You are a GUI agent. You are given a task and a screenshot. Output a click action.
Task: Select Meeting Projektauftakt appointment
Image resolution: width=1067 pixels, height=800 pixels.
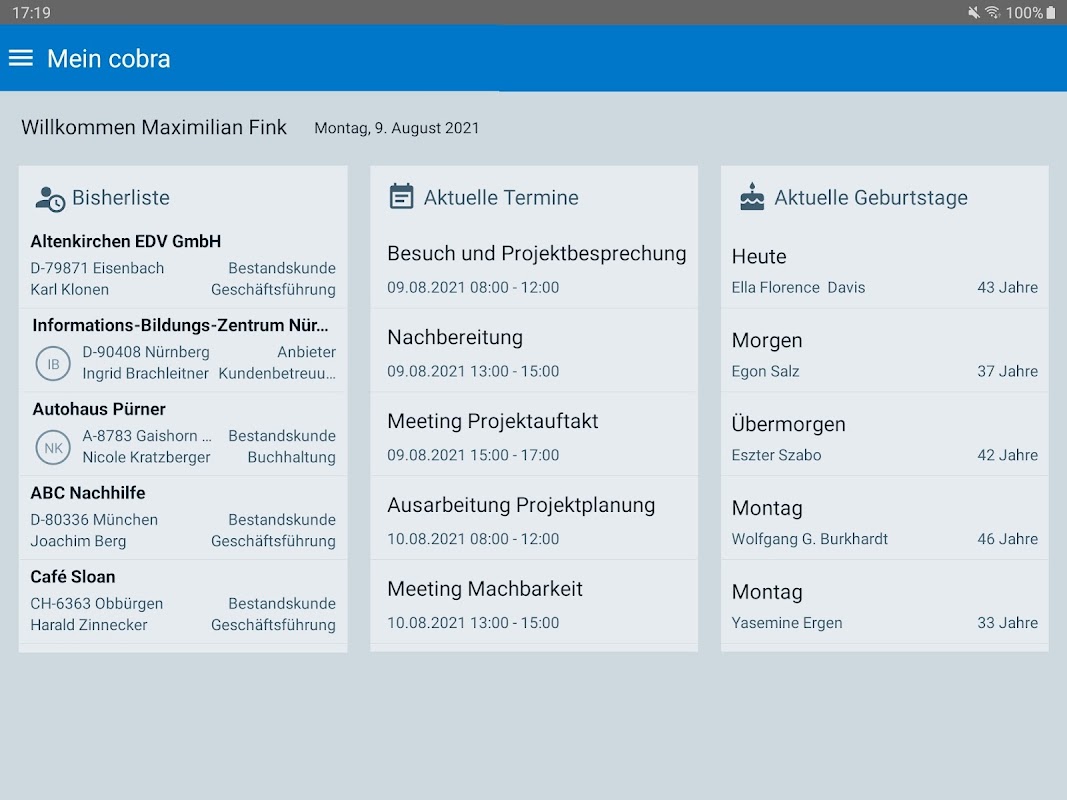point(534,436)
